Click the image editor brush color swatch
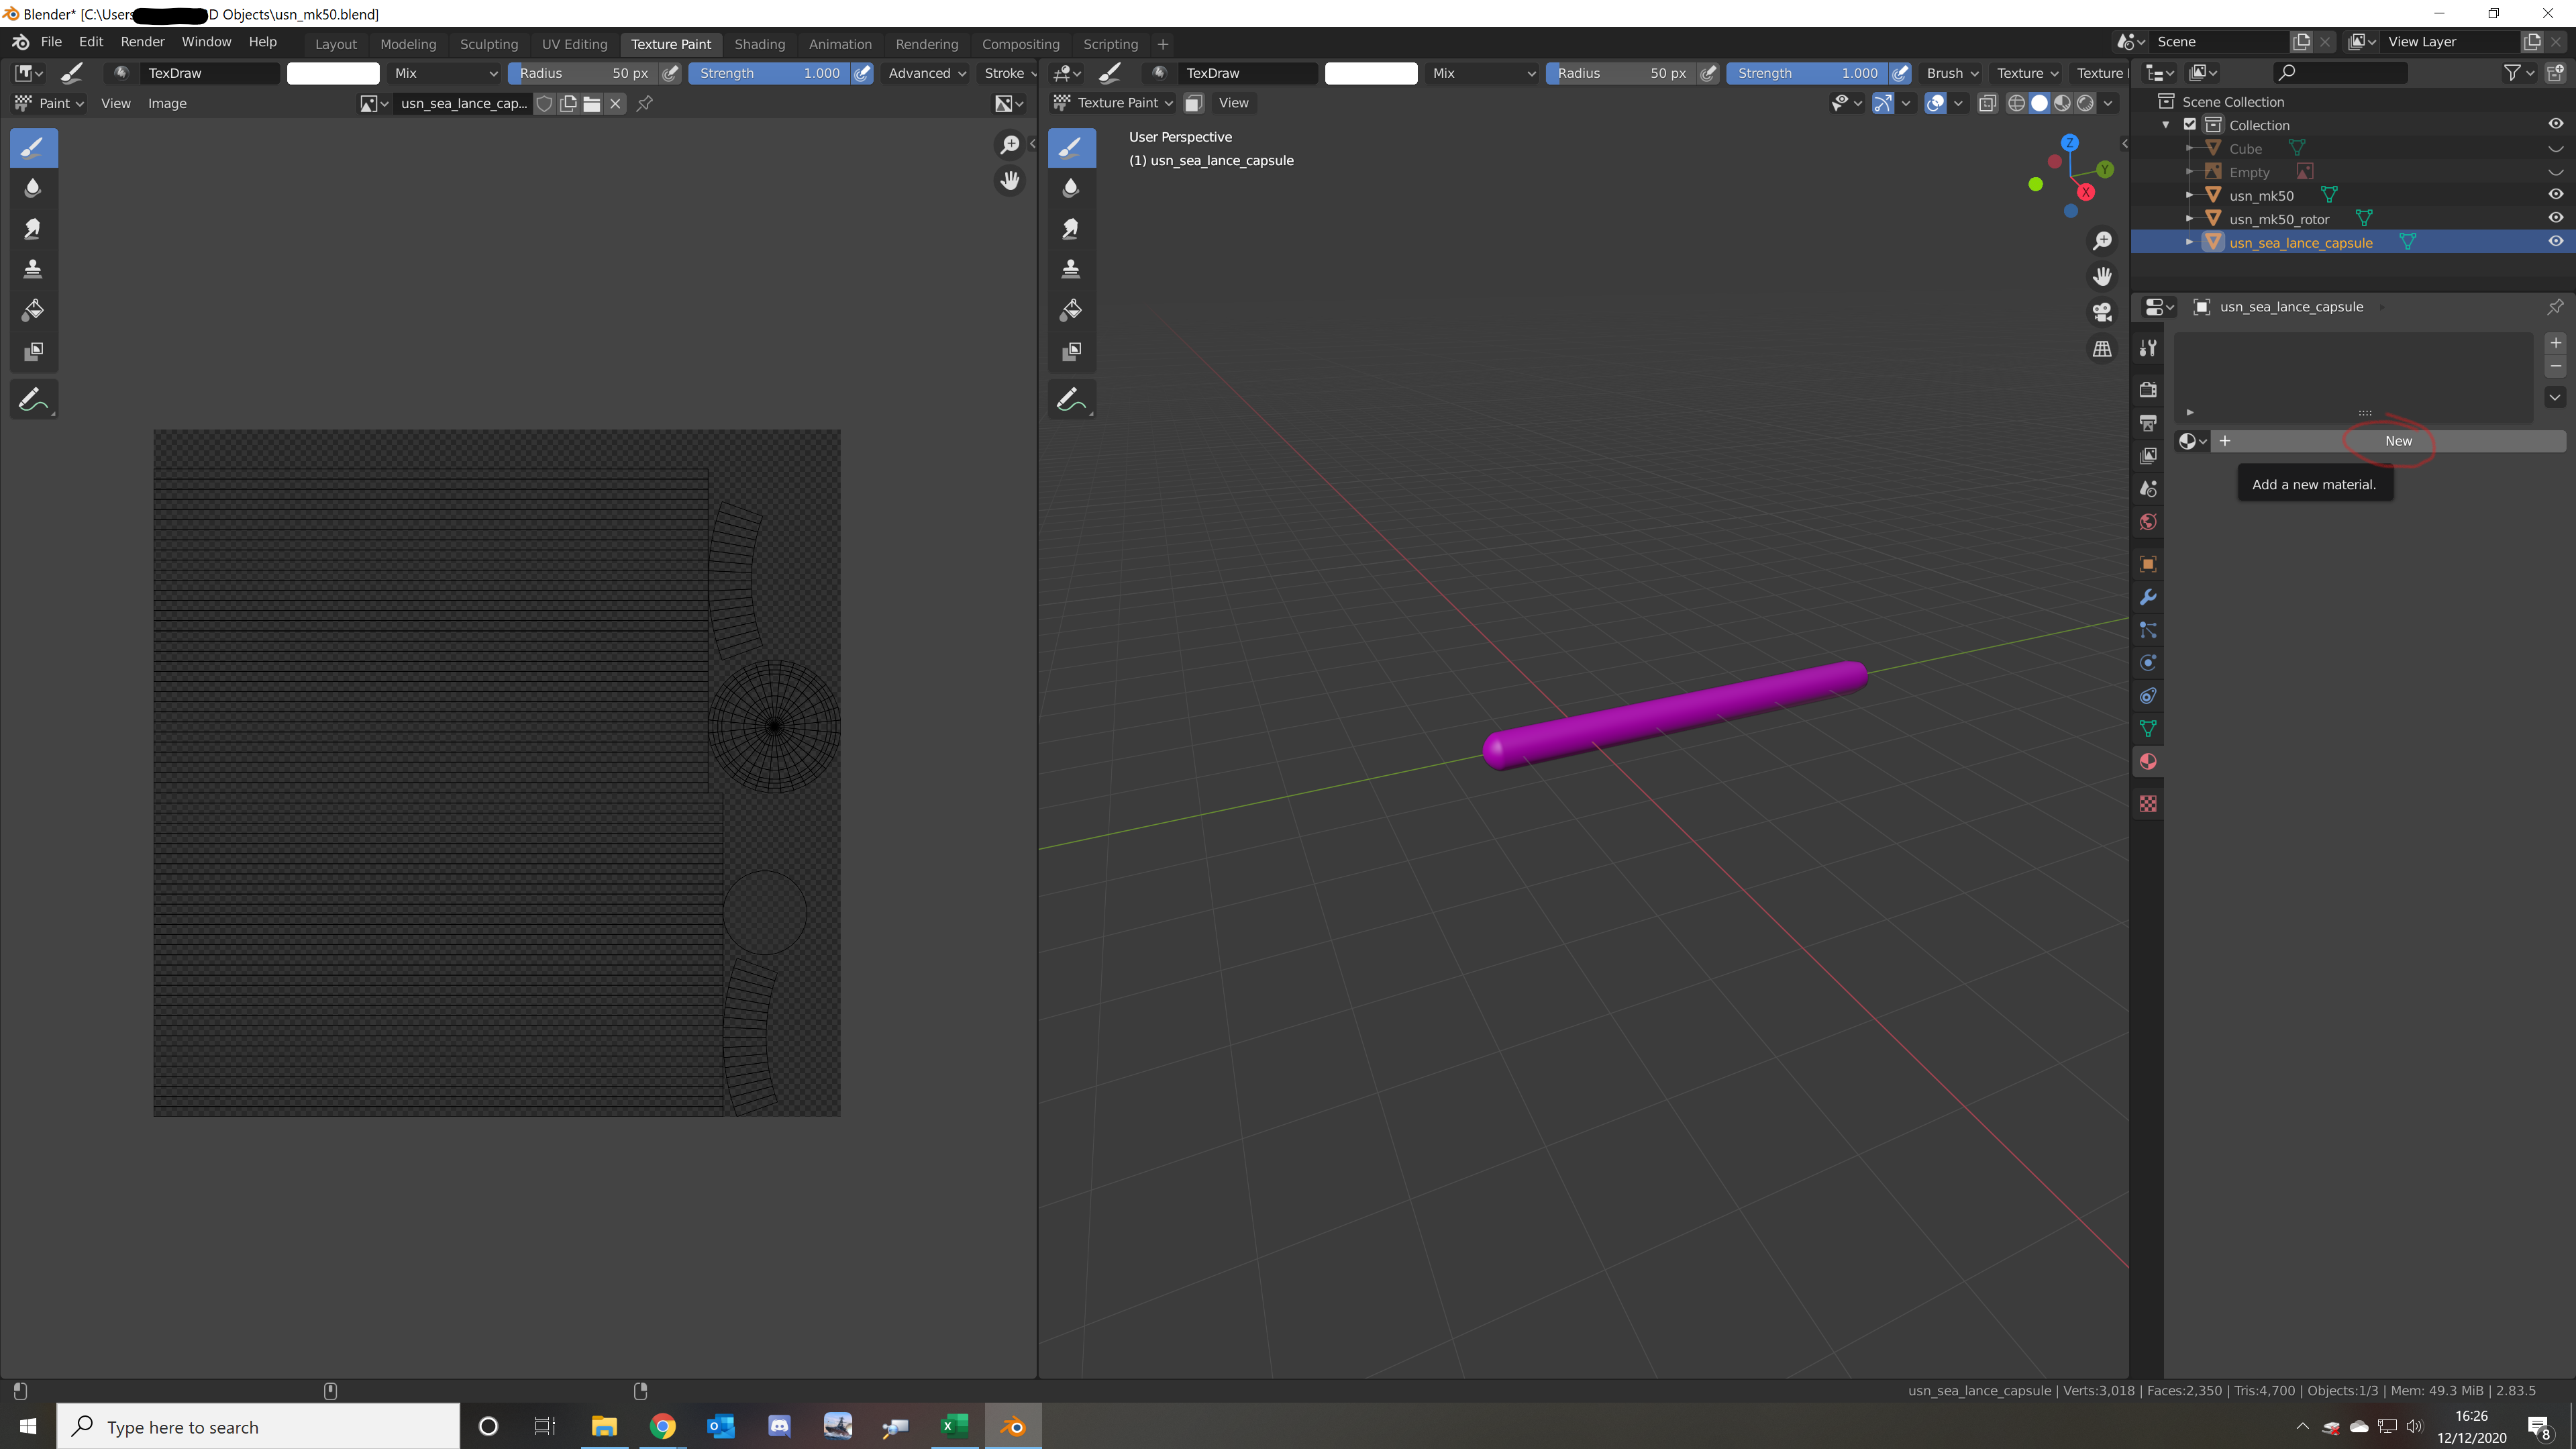 332,73
